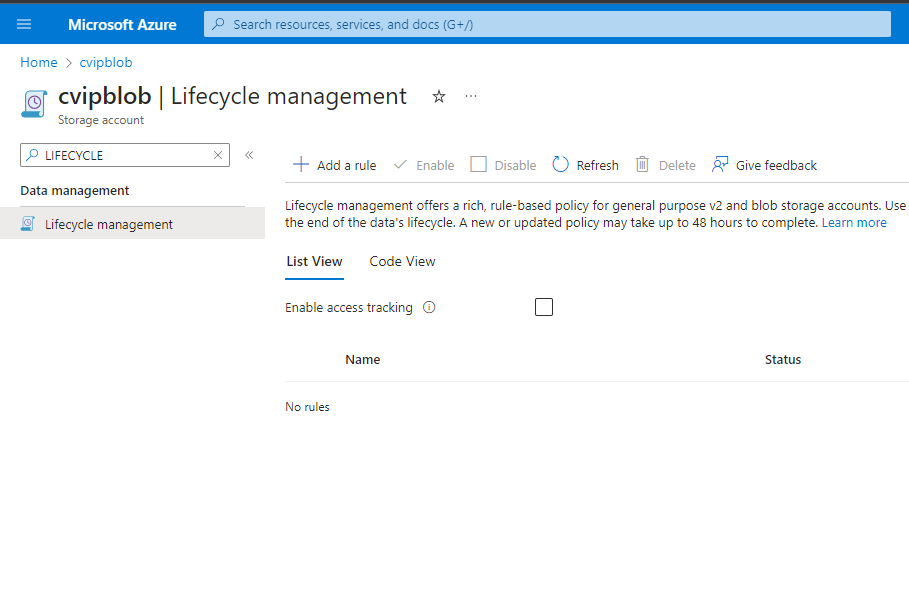The width and height of the screenshot is (909, 603).
Task: Clear the sidebar search with the X
Action: pyautogui.click(x=218, y=155)
